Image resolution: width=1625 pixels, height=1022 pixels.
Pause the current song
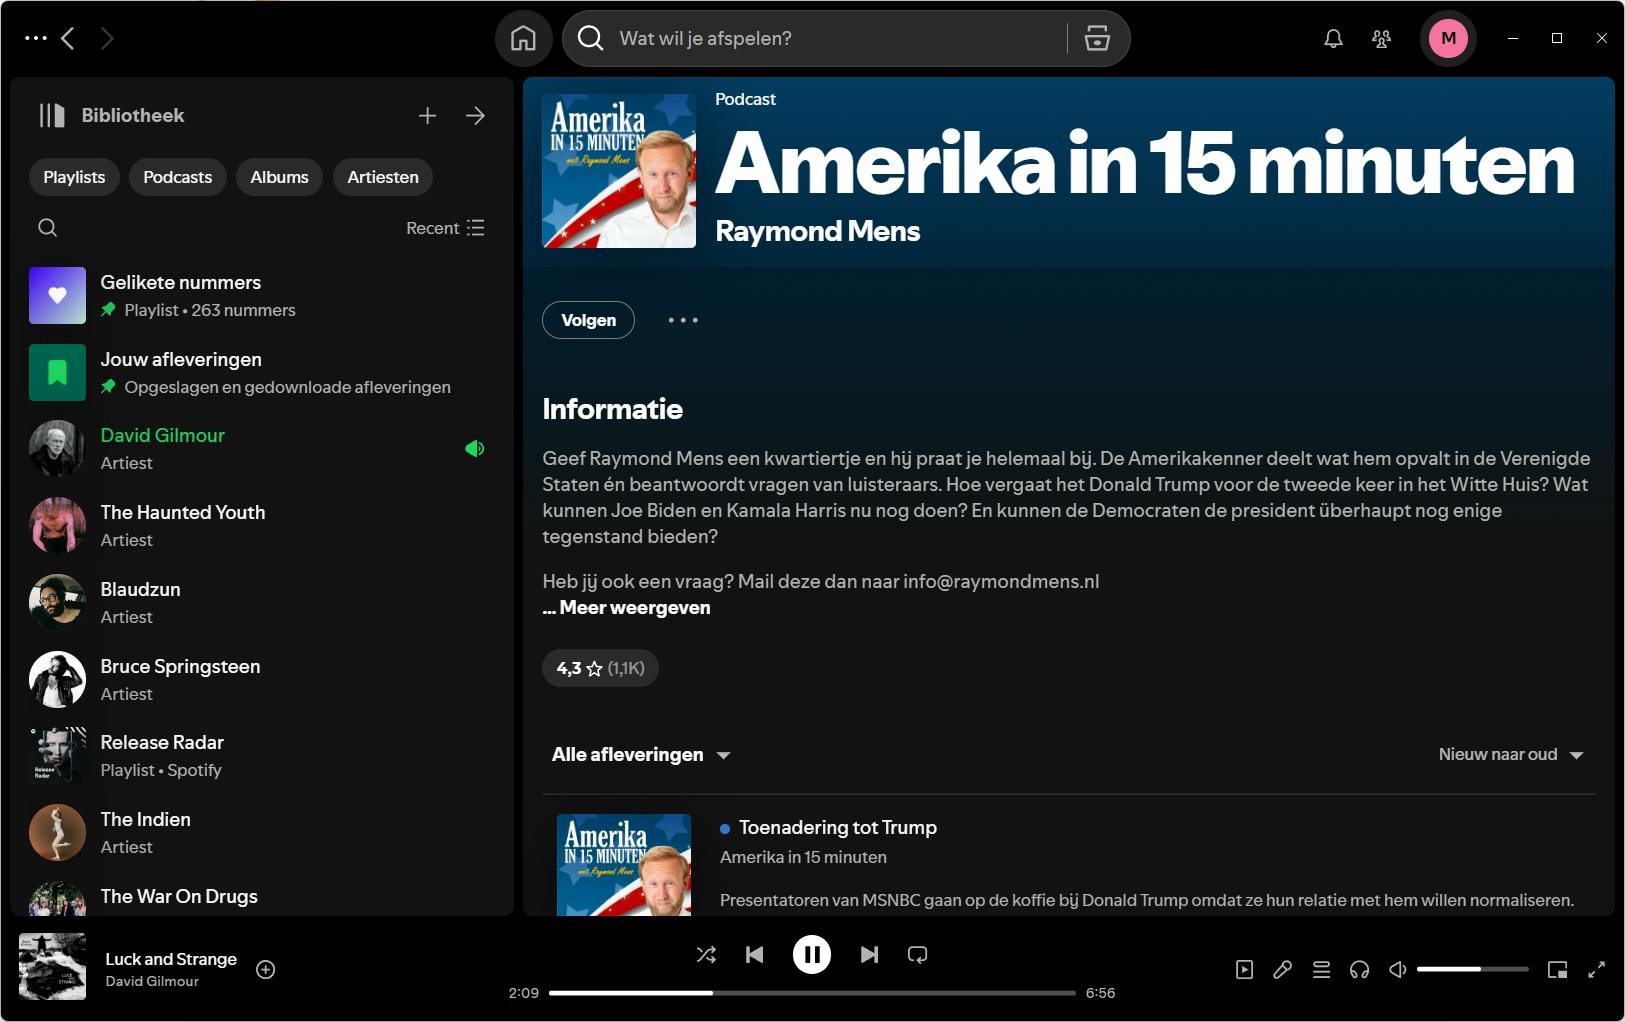812,955
